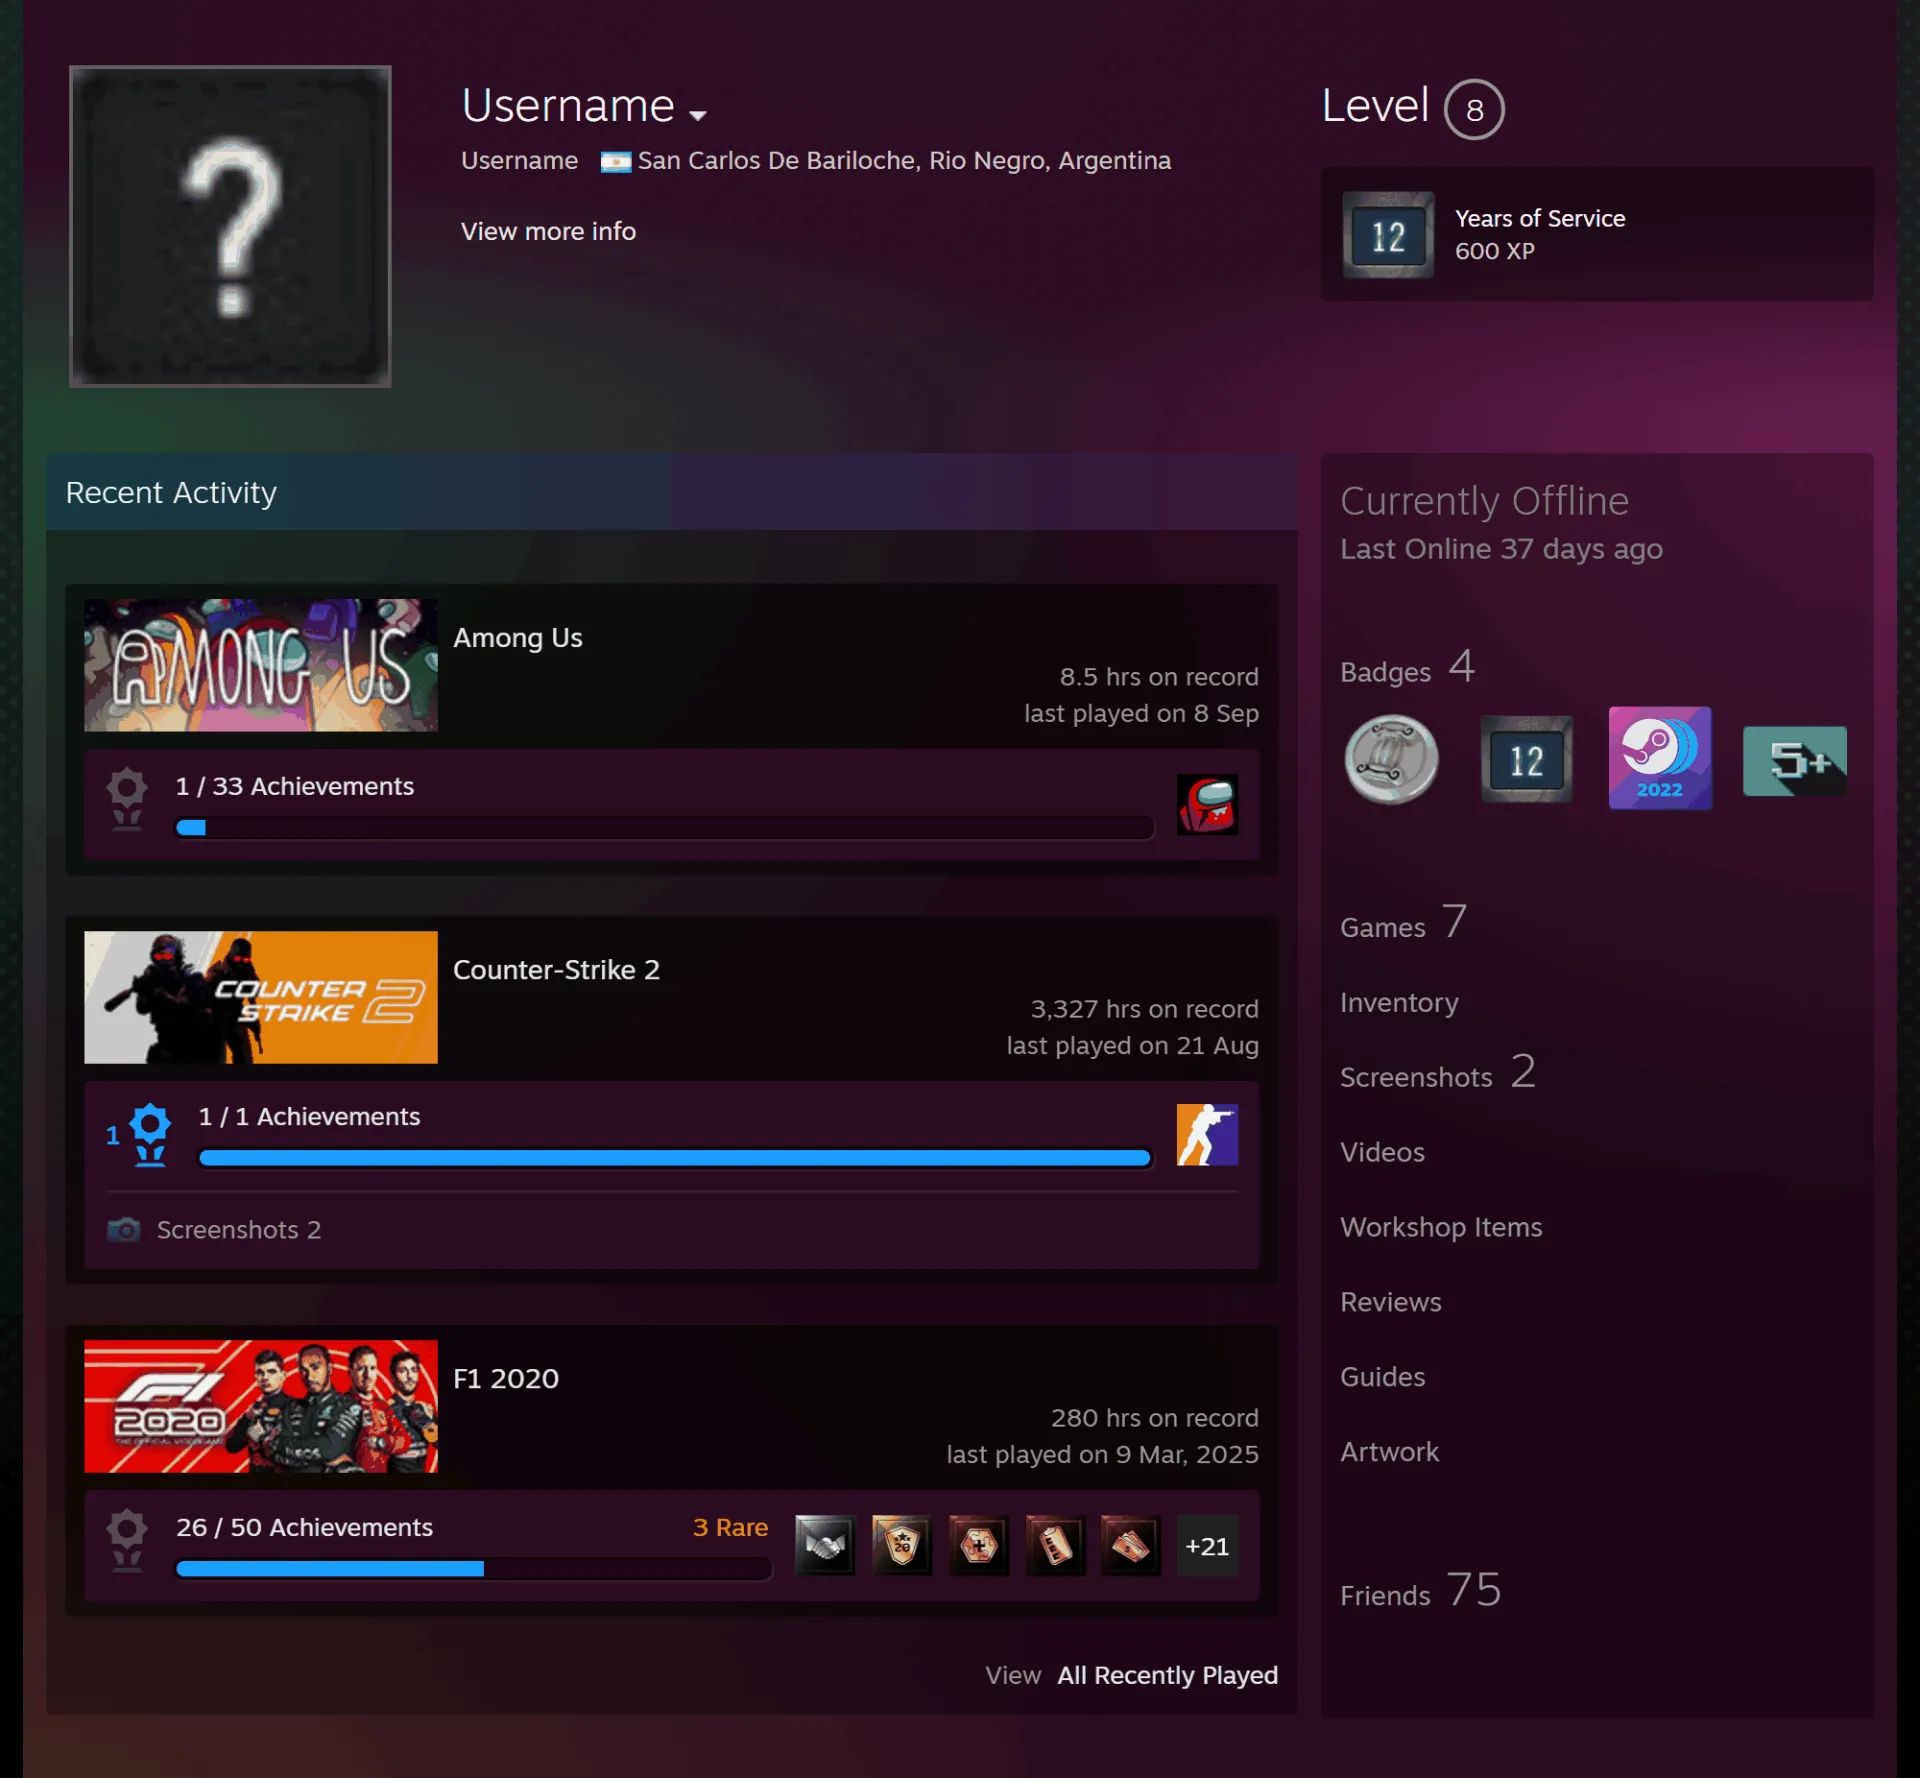Viewport: 1920px width, 1778px height.
Task: Open All Recently Played link
Action: 1168,1675
